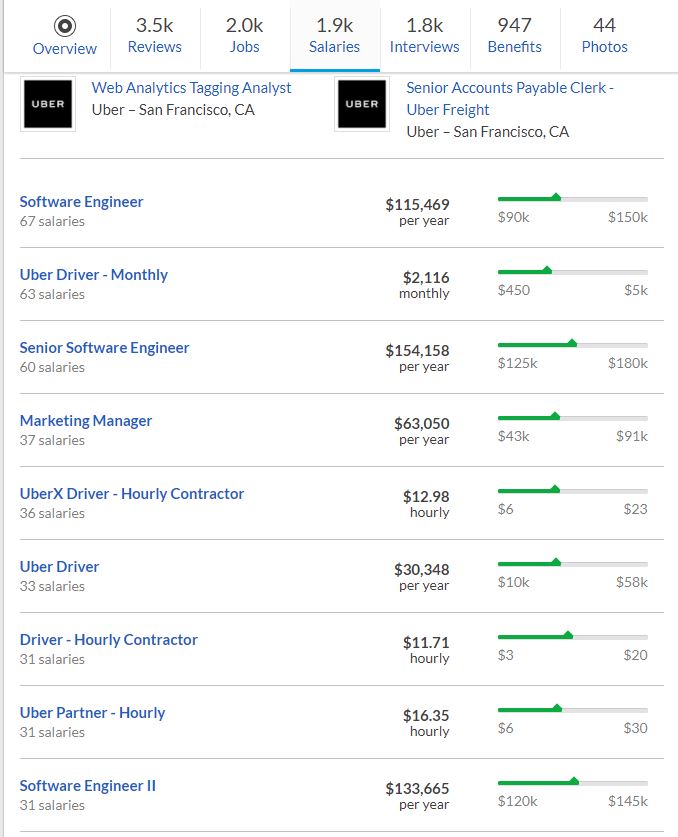The image size is (678, 837).
Task: Click the $63,050 per year figure
Action: click(422, 431)
